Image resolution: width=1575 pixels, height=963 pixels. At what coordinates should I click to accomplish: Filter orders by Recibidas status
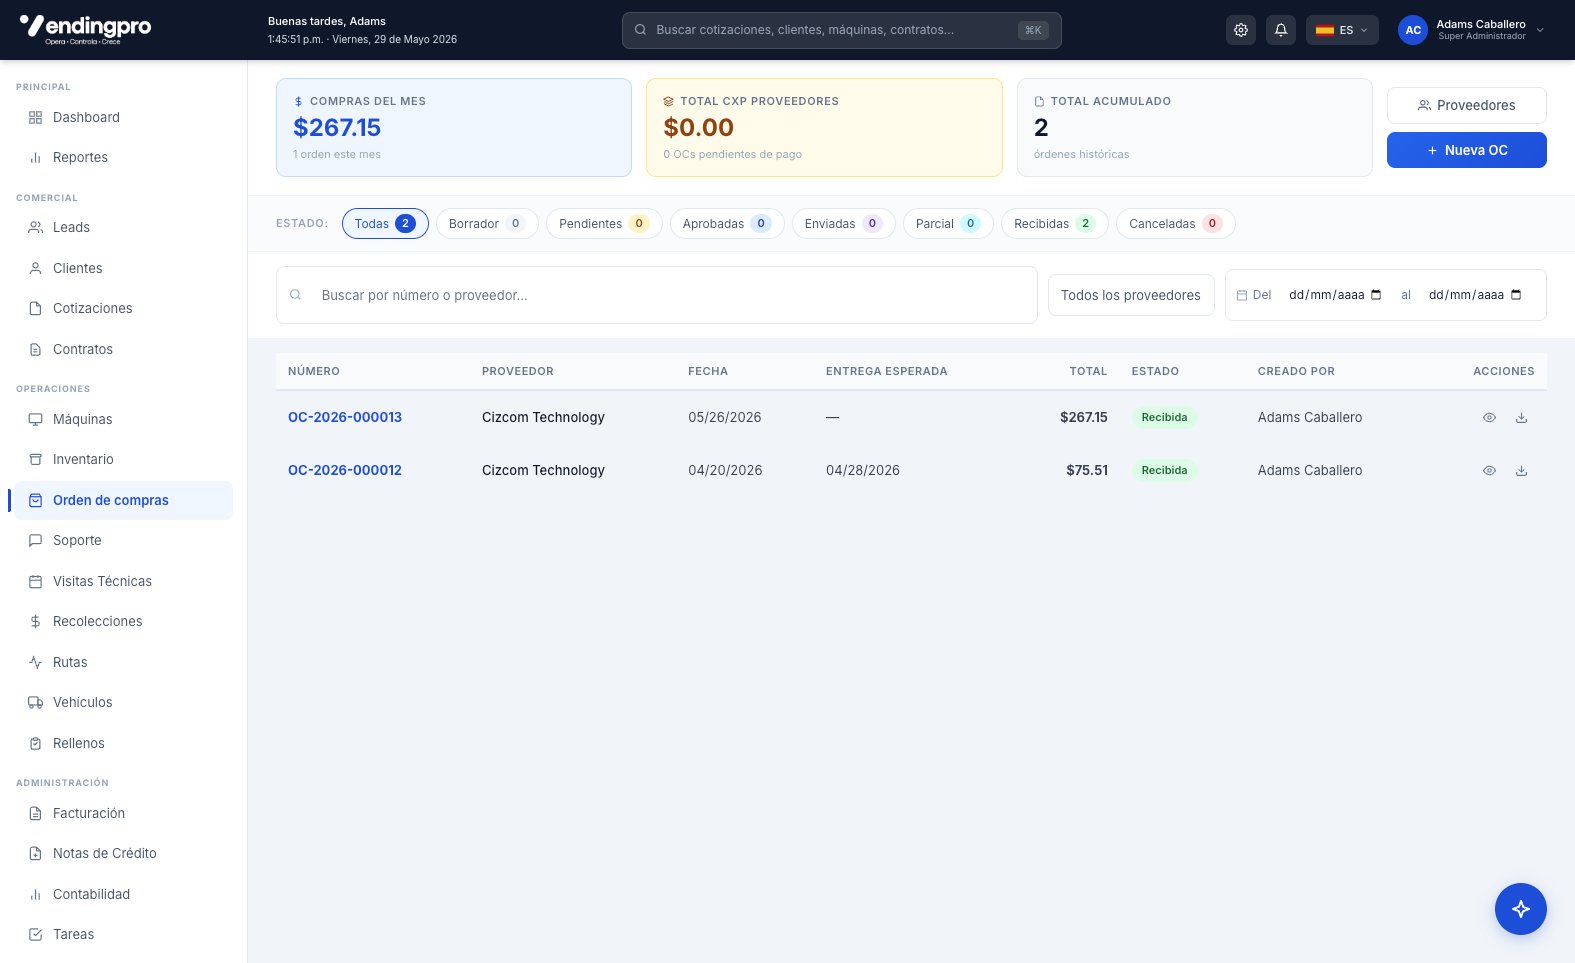click(x=1055, y=224)
